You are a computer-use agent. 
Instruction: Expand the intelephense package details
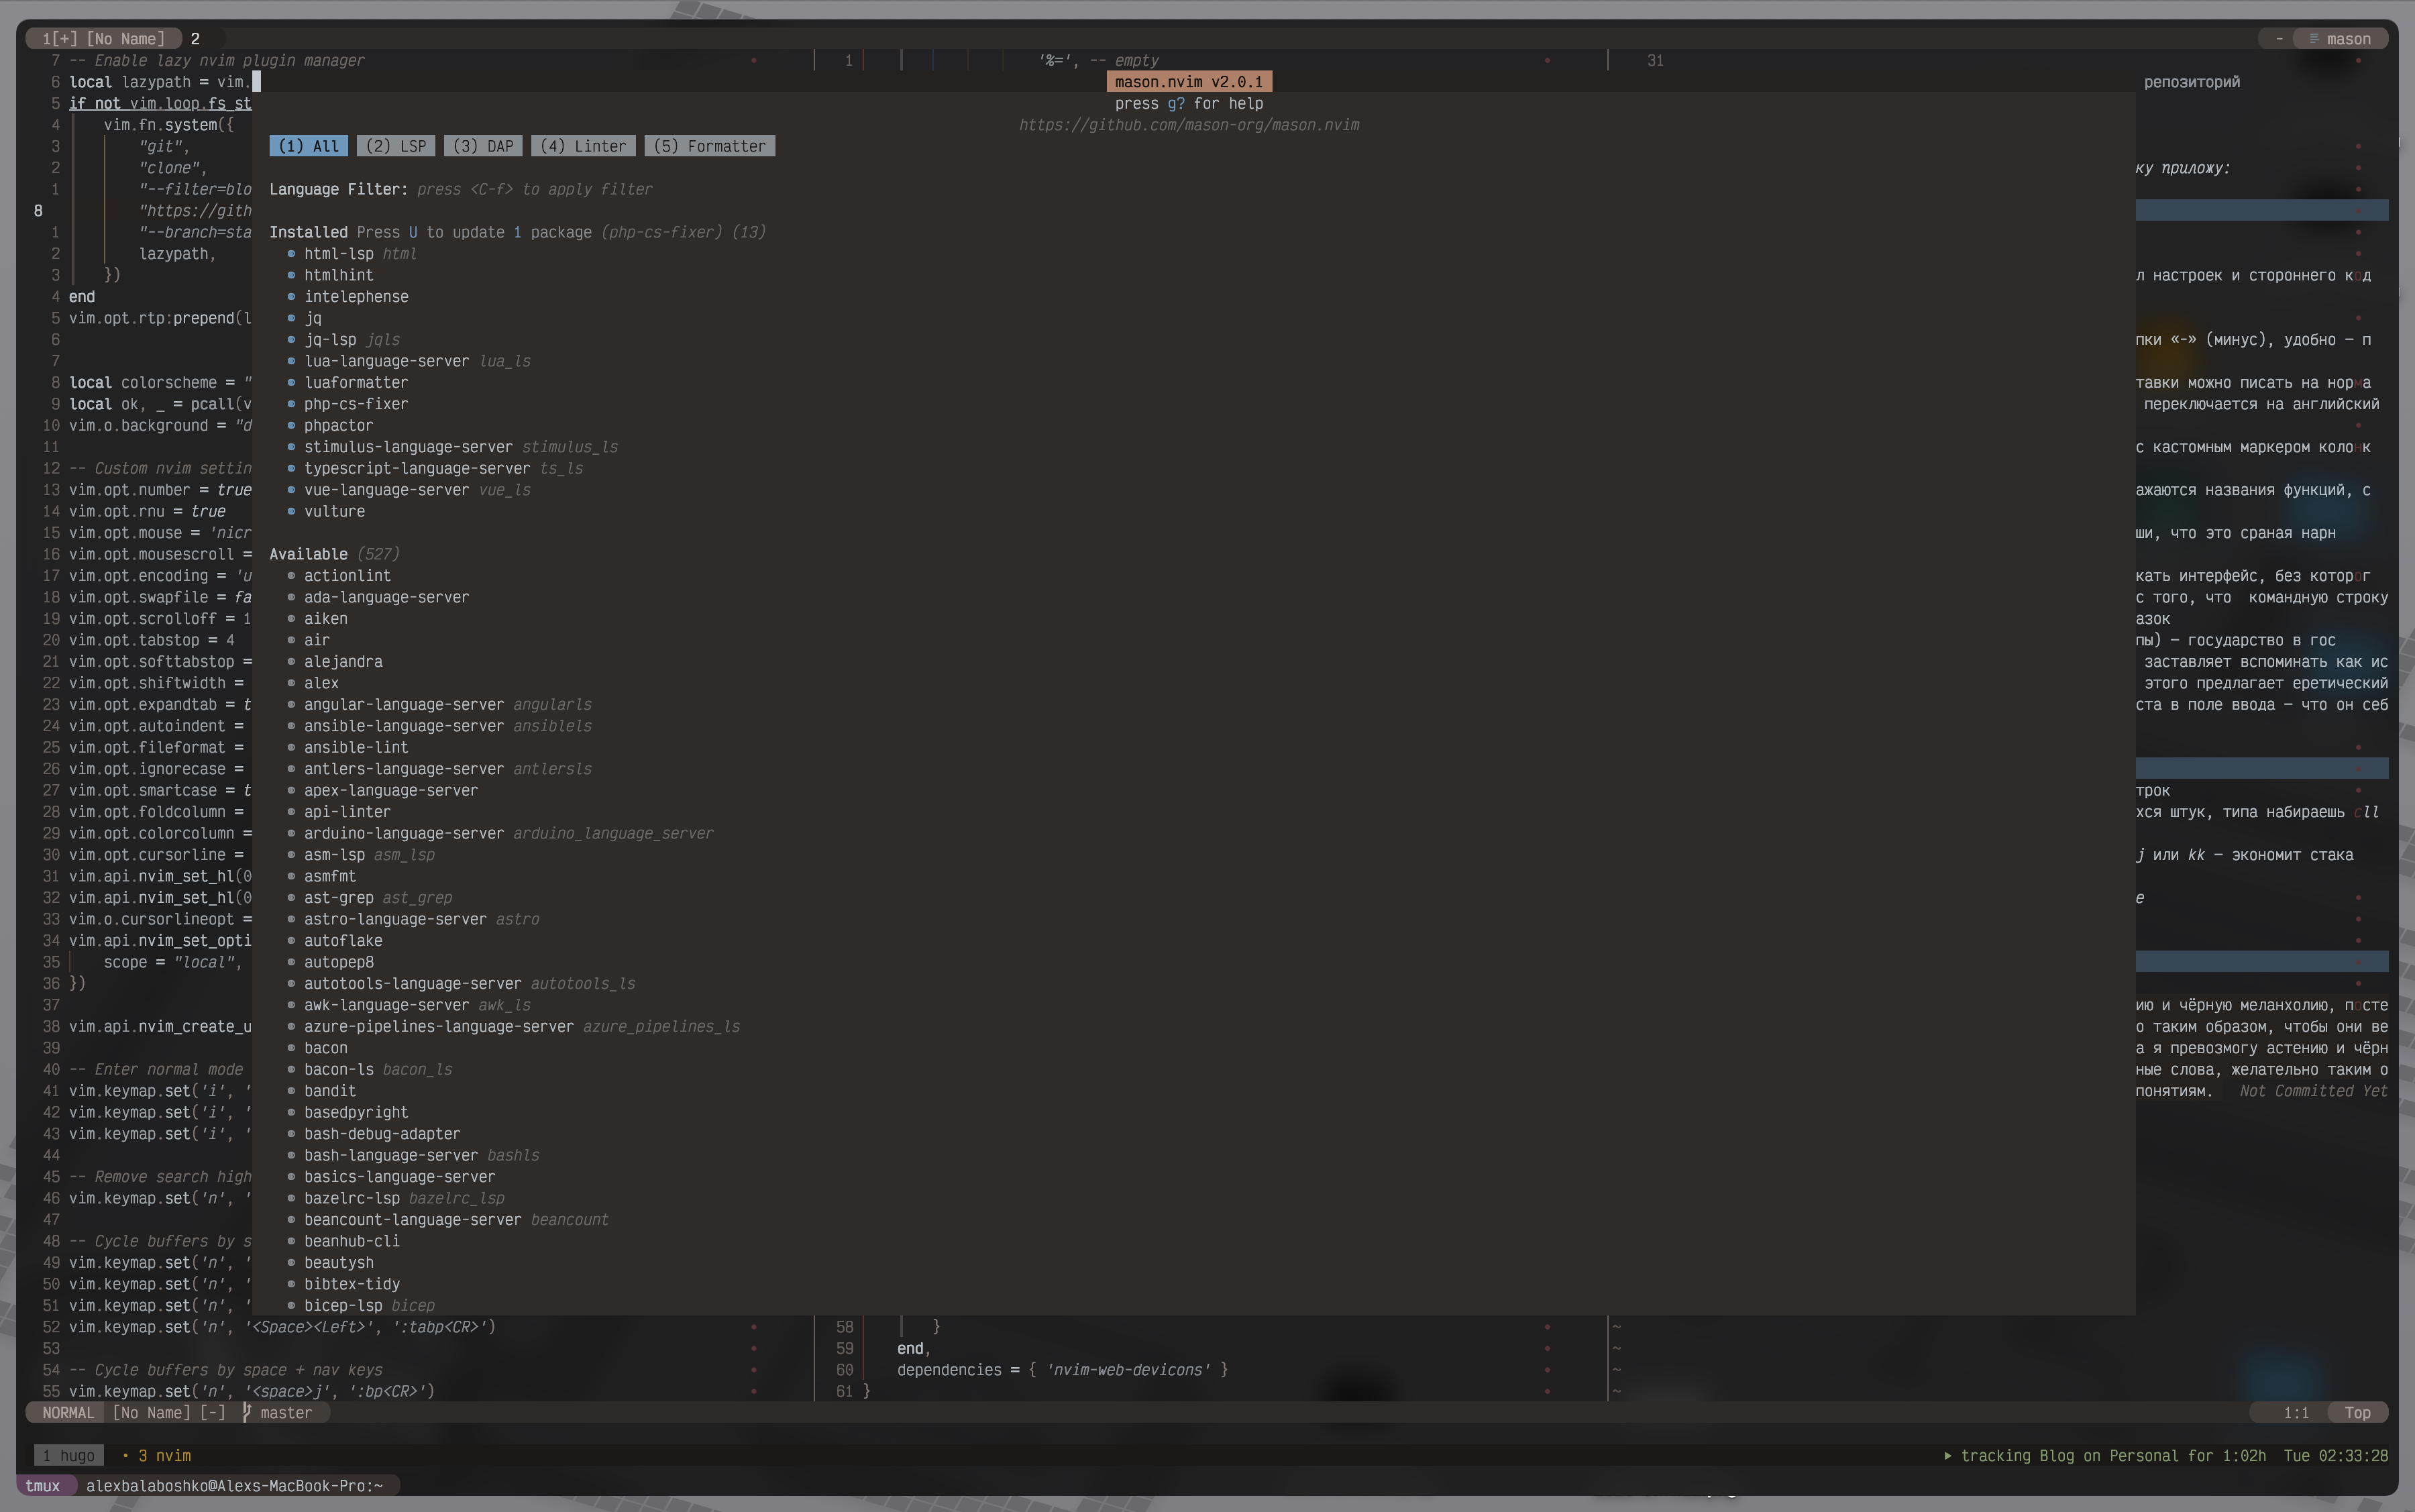(x=356, y=297)
